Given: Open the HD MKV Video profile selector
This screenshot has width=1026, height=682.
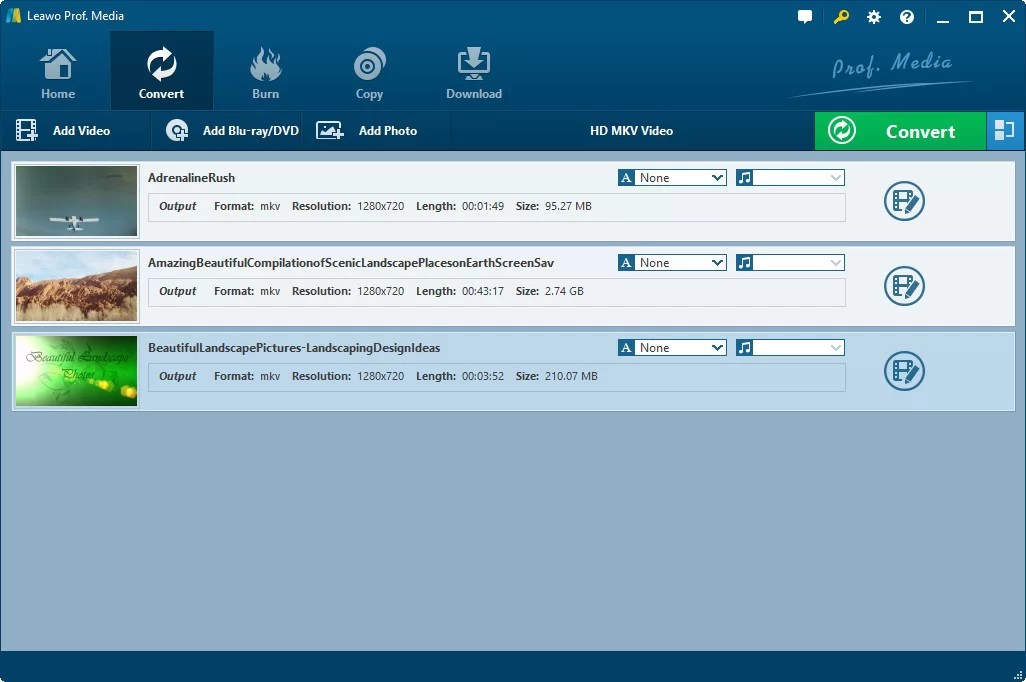Looking at the screenshot, I should [631, 131].
